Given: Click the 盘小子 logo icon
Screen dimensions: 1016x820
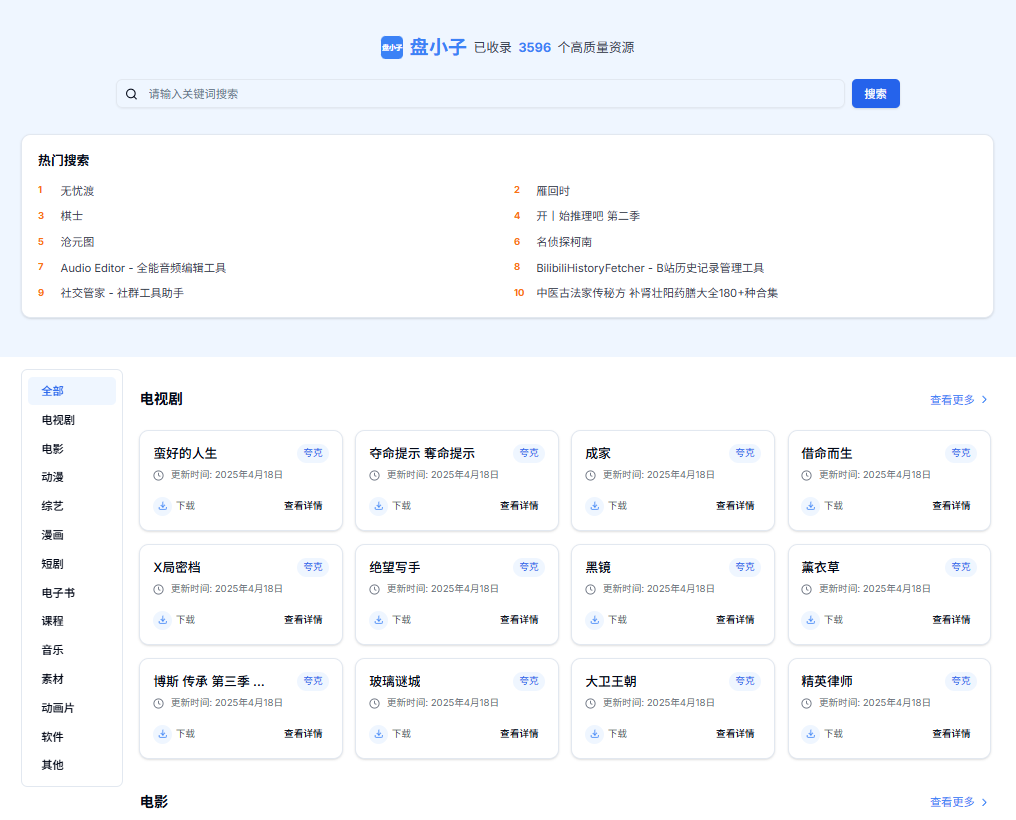Looking at the screenshot, I should (x=392, y=47).
